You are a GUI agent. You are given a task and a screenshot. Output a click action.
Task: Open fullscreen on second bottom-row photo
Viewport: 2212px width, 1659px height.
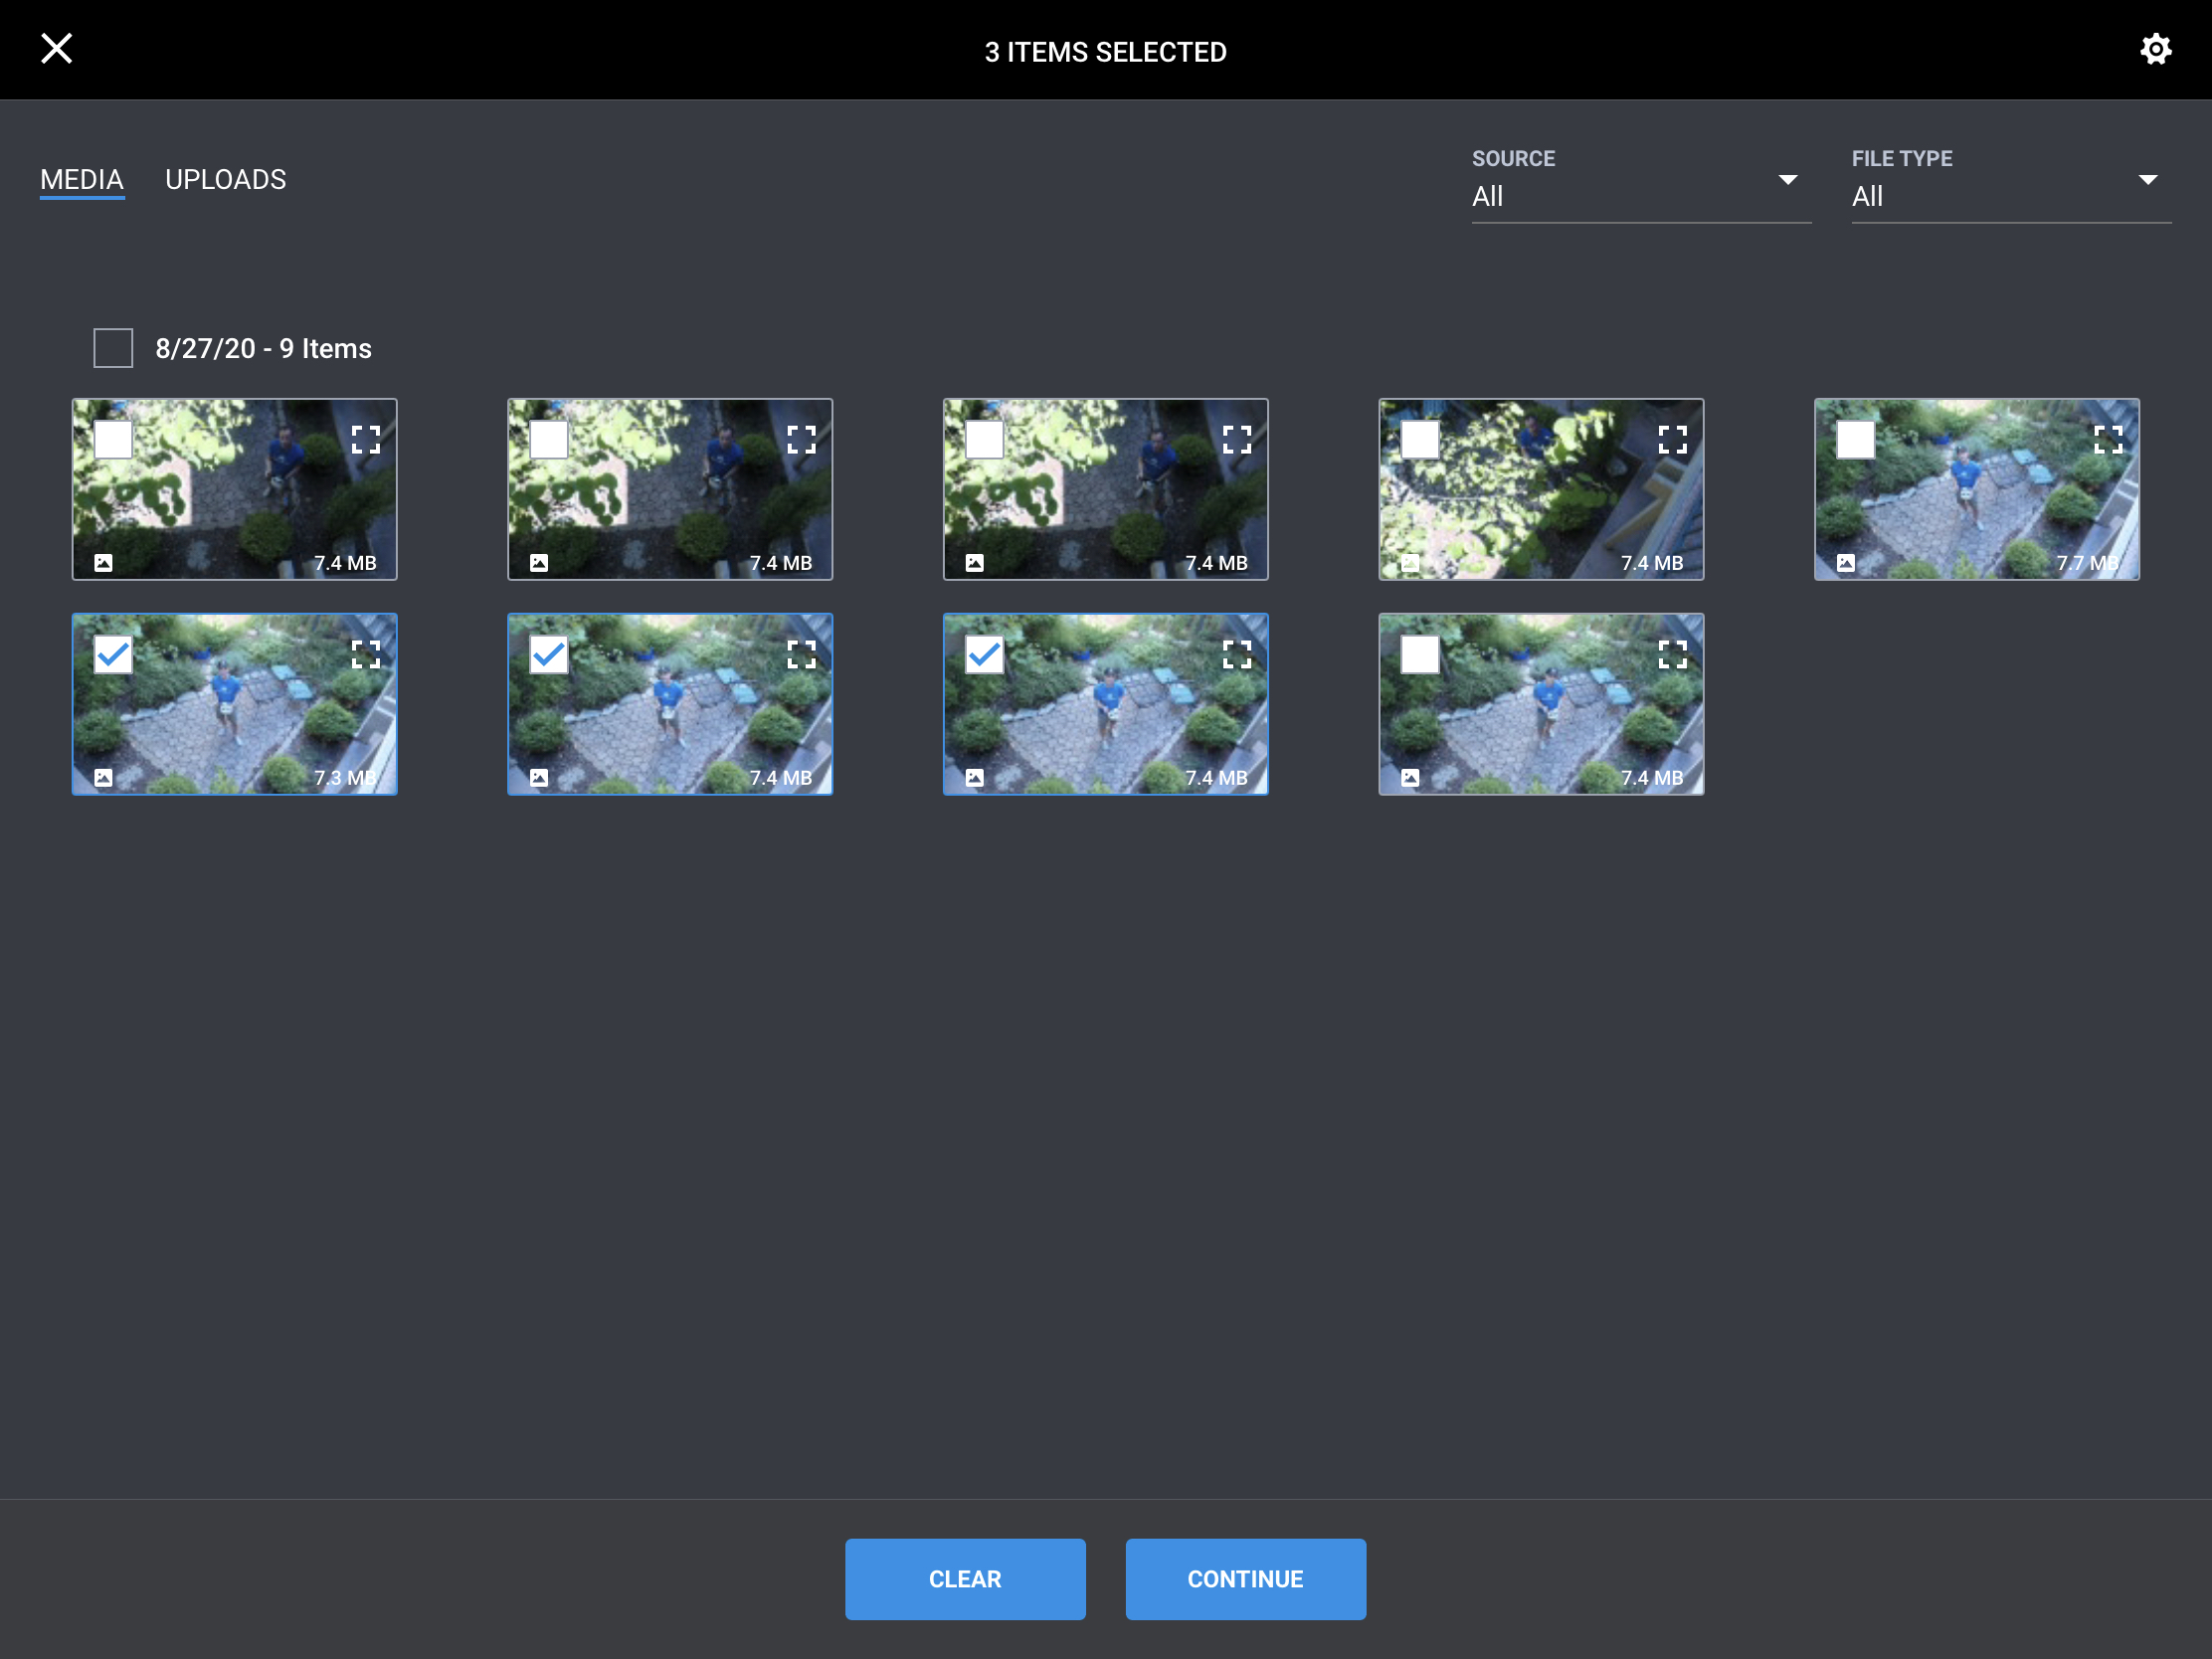point(801,654)
